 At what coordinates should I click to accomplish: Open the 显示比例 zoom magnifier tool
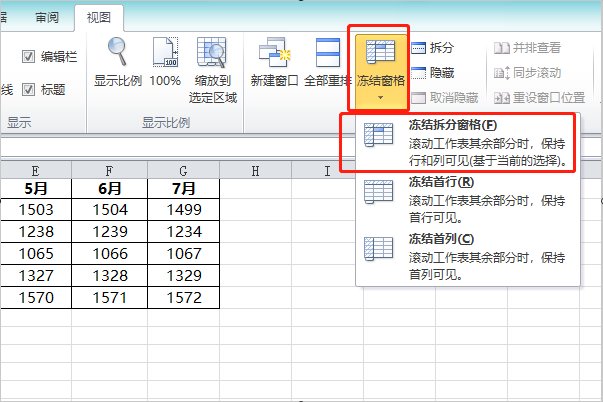click(117, 52)
